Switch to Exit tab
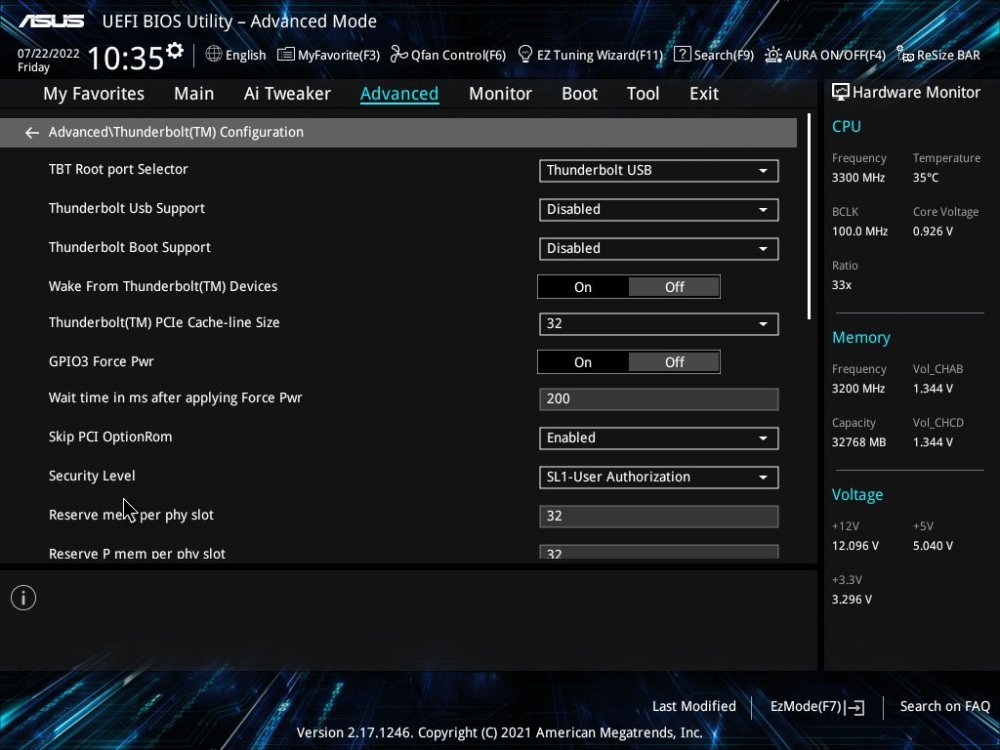The image size is (1000, 750). click(x=704, y=94)
